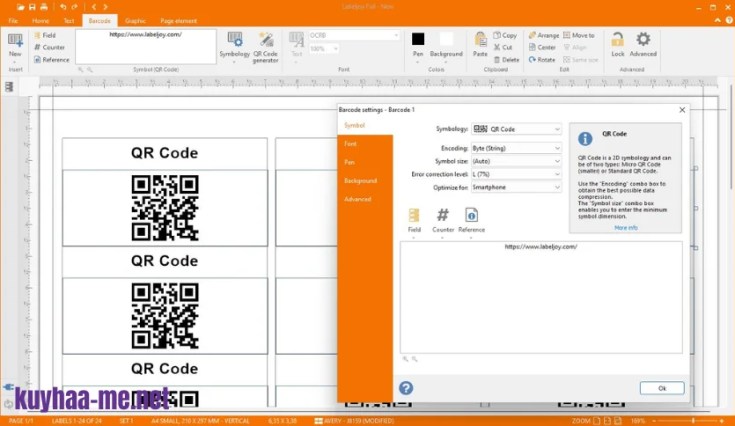Click the dialog barcode text area
The height and width of the screenshot is (426, 735).
click(541, 297)
